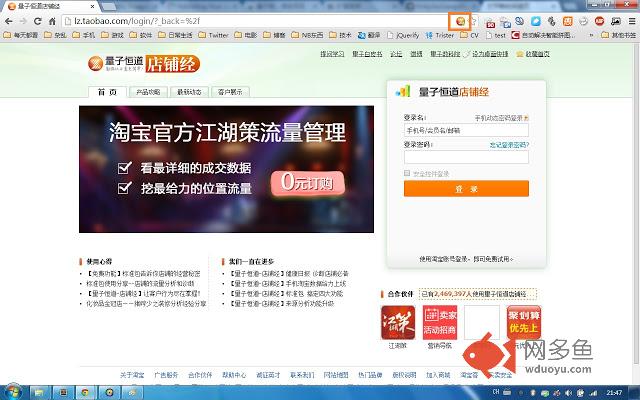Click the 0元订购 banner button
The width and height of the screenshot is (640, 400).
point(308,183)
